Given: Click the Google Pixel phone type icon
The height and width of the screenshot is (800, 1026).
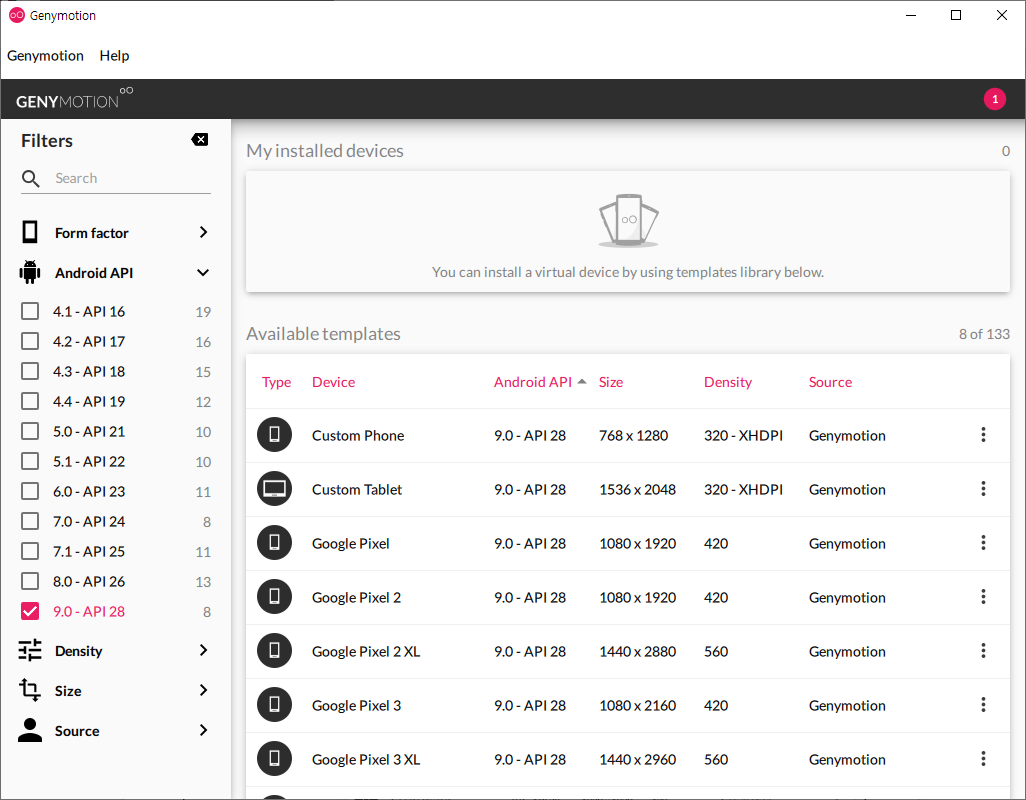Looking at the screenshot, I should (x=274, y=543).
